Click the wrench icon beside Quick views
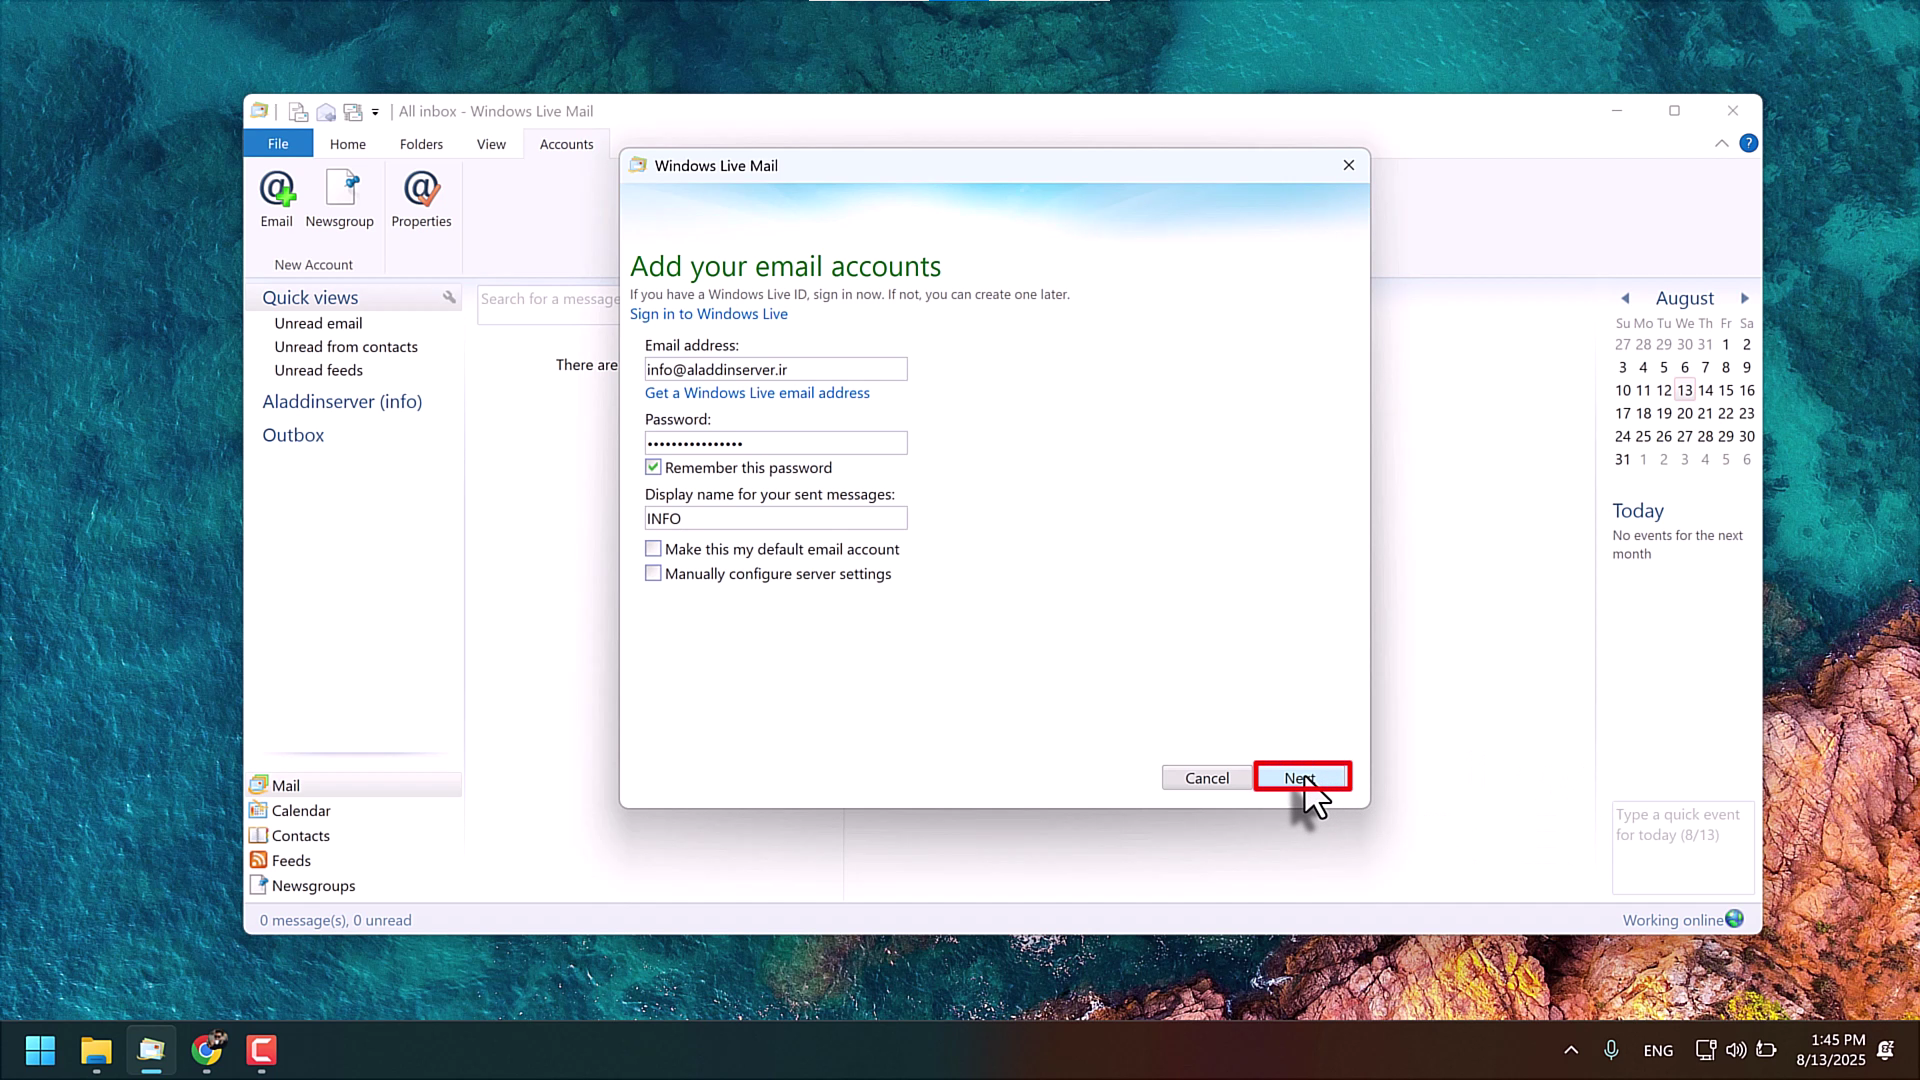The width and height of the screenshot is (1920, 1080). (x=449, y=297)
